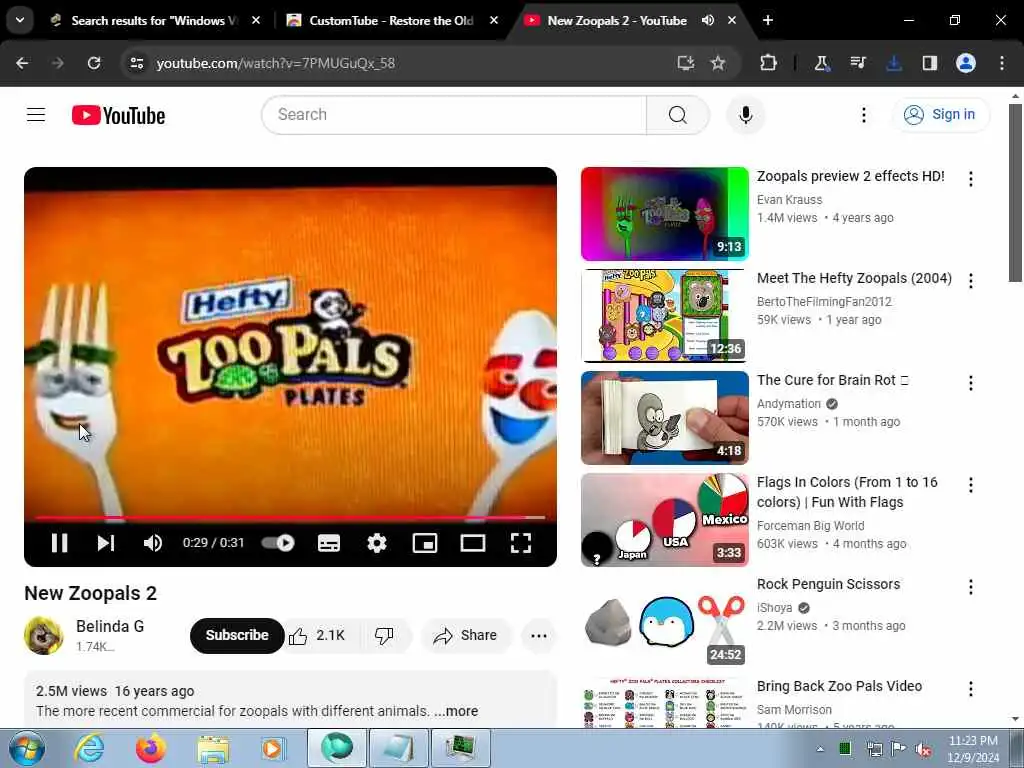Open browser downloads icon
This screenshot has width=1024, height=768.
pyautogui.click(x=893, y=63)
